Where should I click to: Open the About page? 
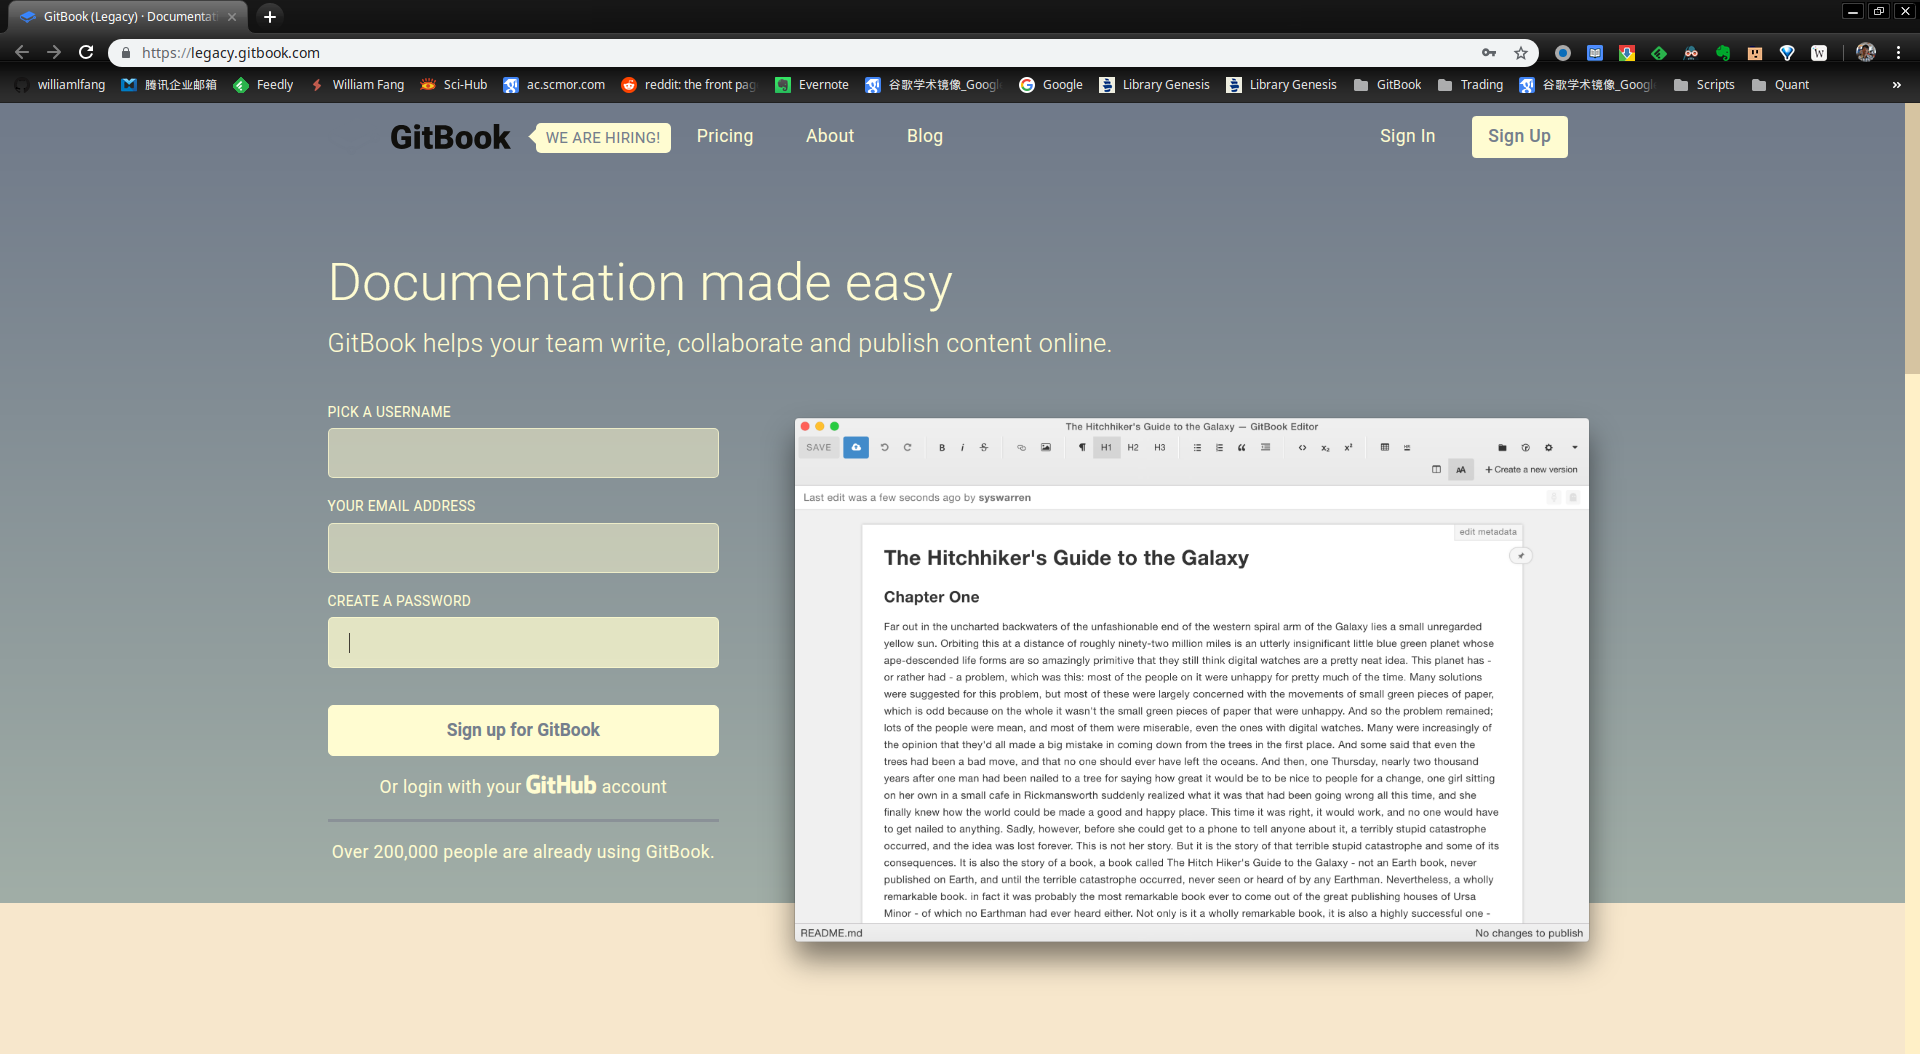830,136
